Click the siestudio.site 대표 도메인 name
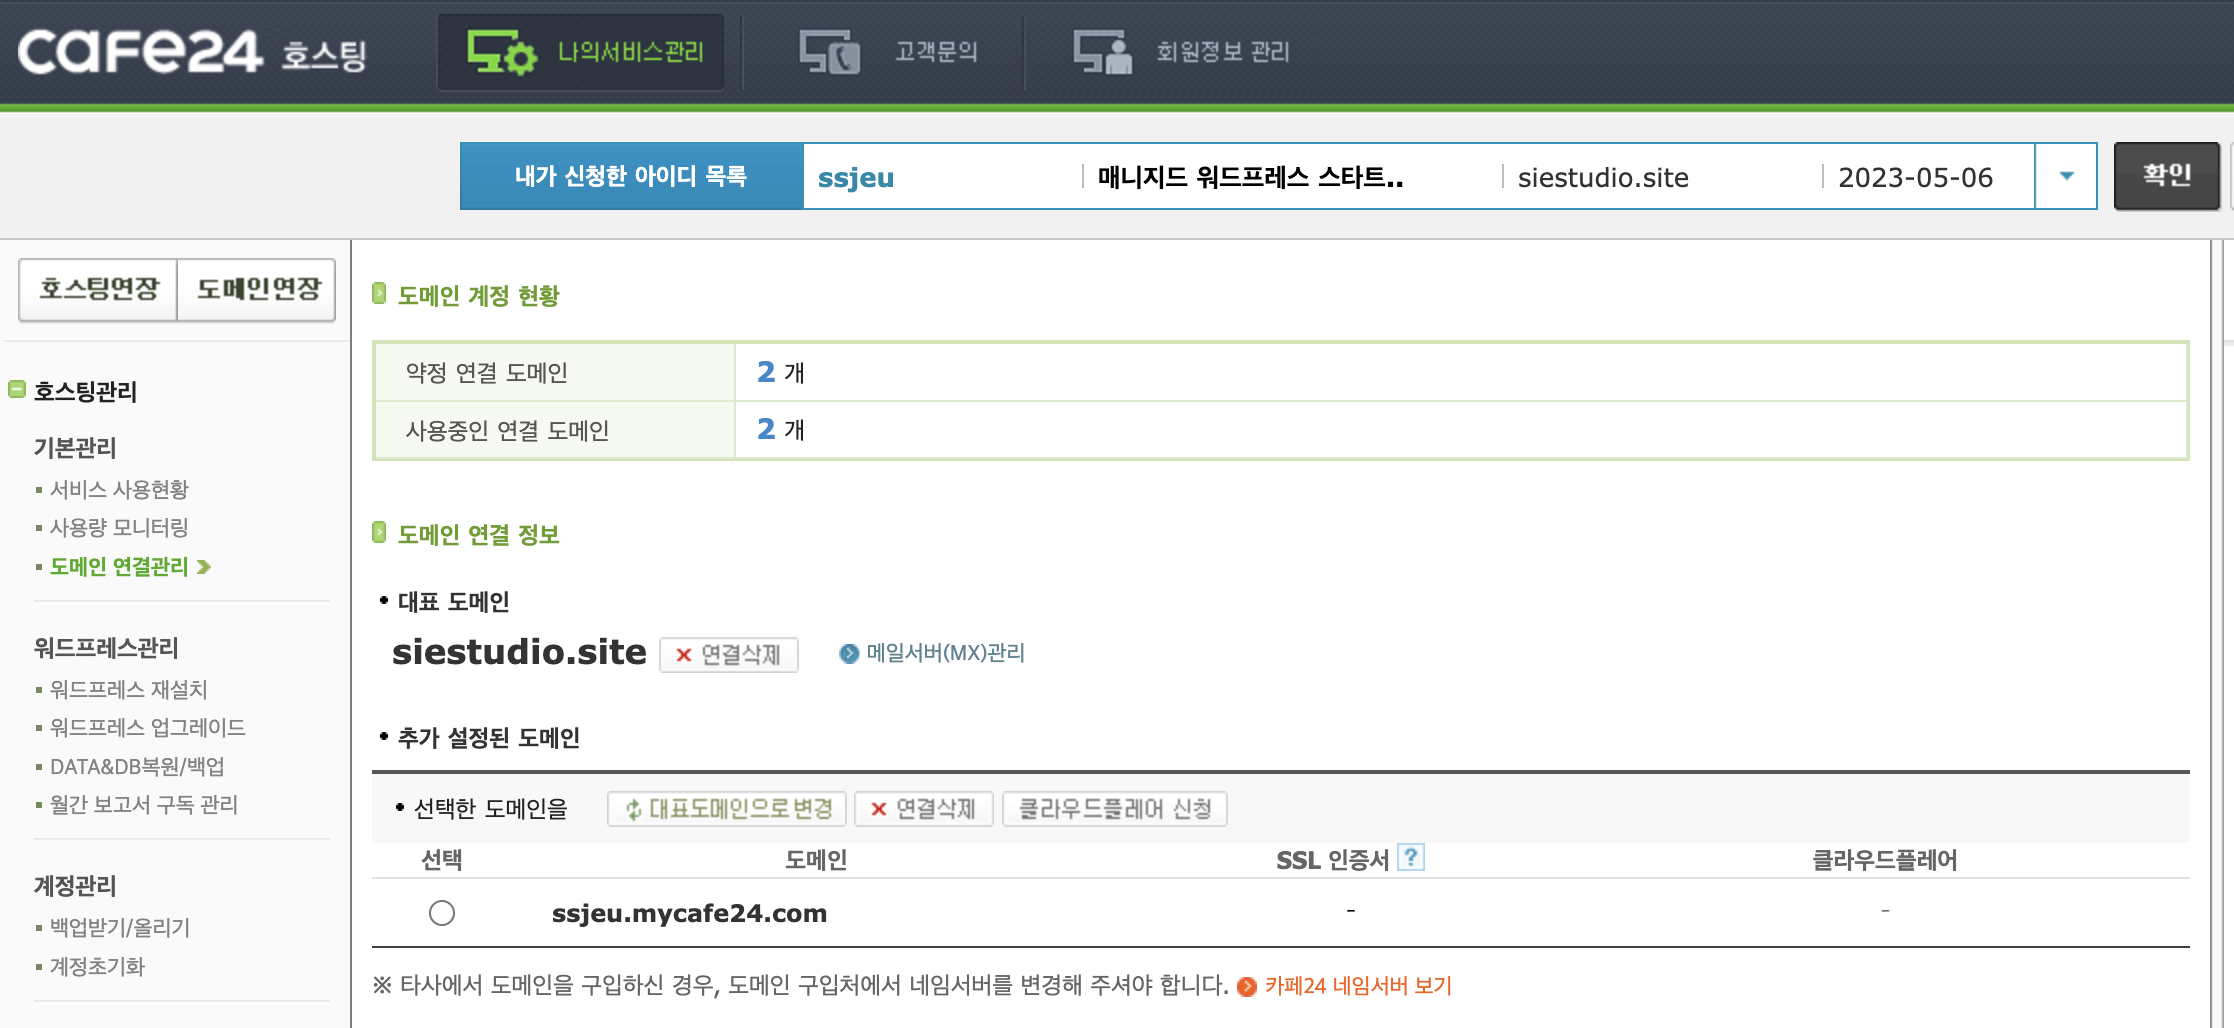This screenshot has height=1028, width=2234. pos(519,652)
